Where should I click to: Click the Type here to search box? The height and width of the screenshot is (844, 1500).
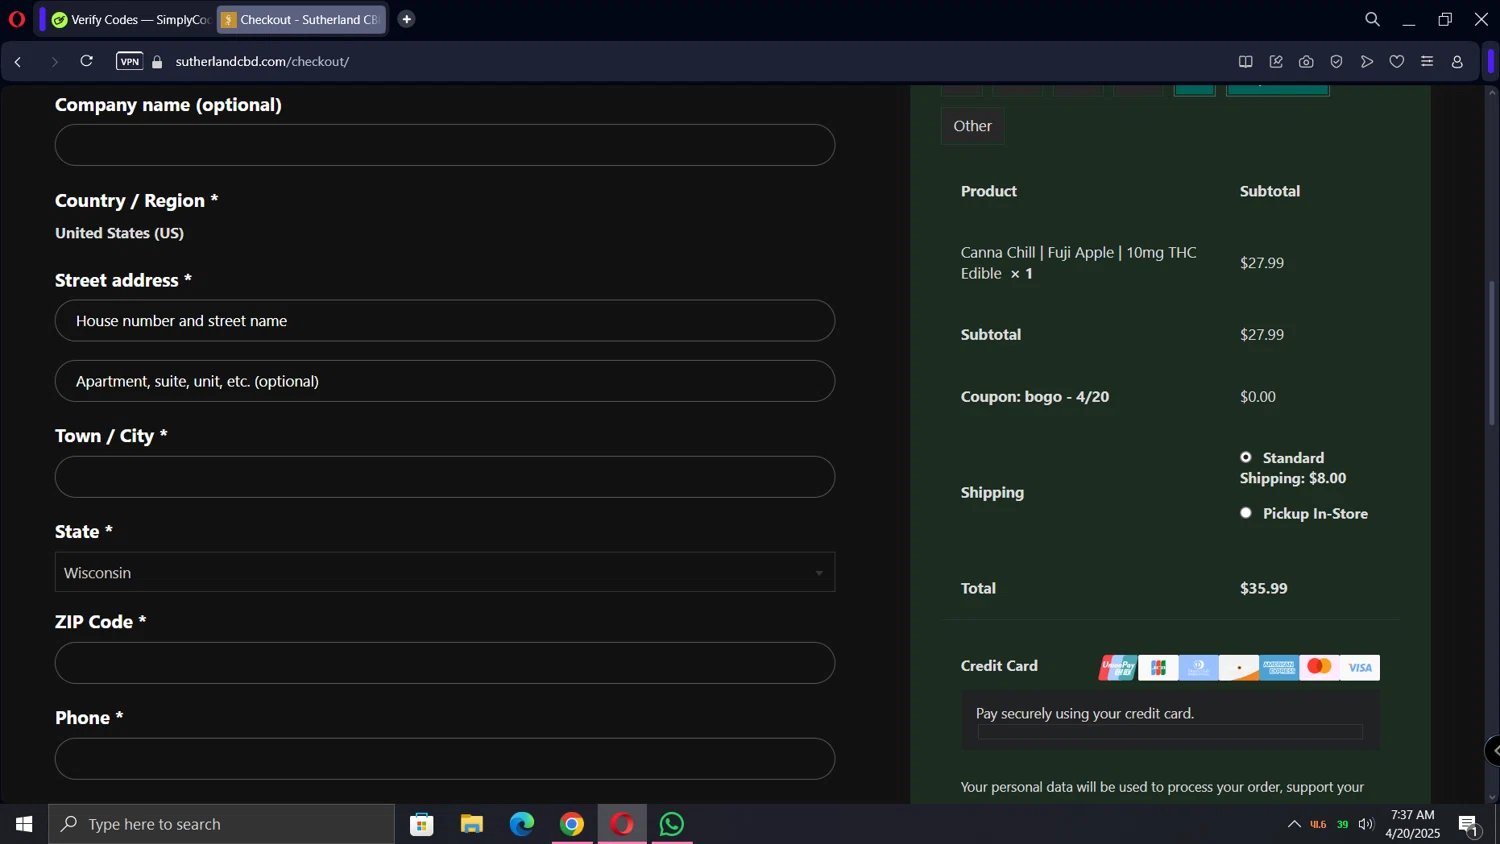[x=222, y=824]
